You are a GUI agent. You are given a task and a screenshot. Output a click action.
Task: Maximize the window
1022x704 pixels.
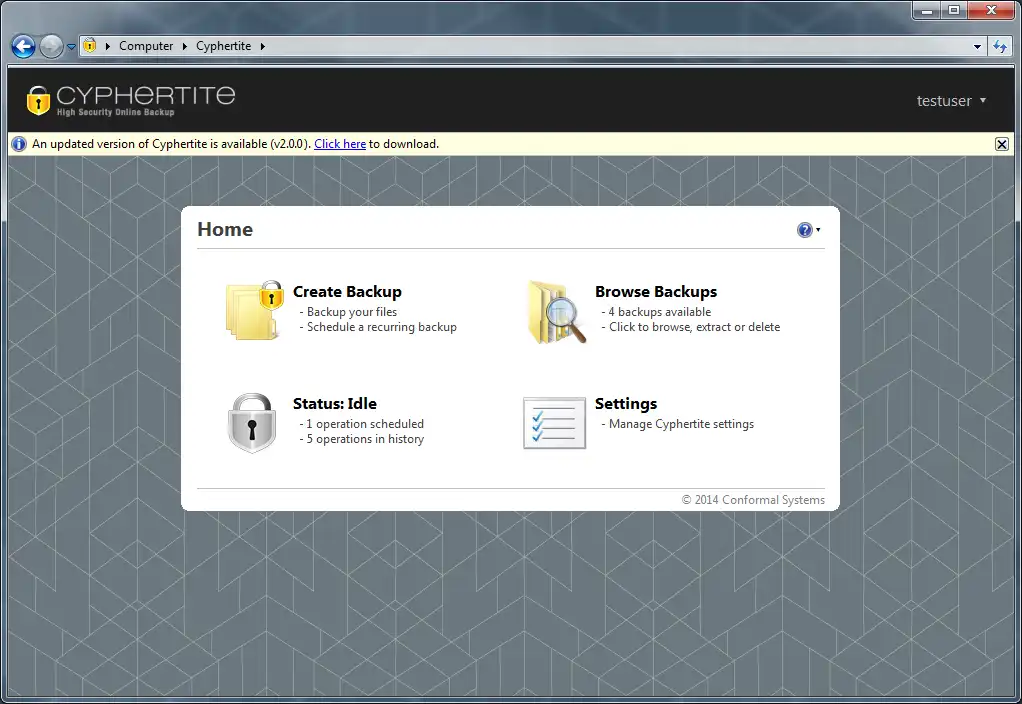click(954, 10)
